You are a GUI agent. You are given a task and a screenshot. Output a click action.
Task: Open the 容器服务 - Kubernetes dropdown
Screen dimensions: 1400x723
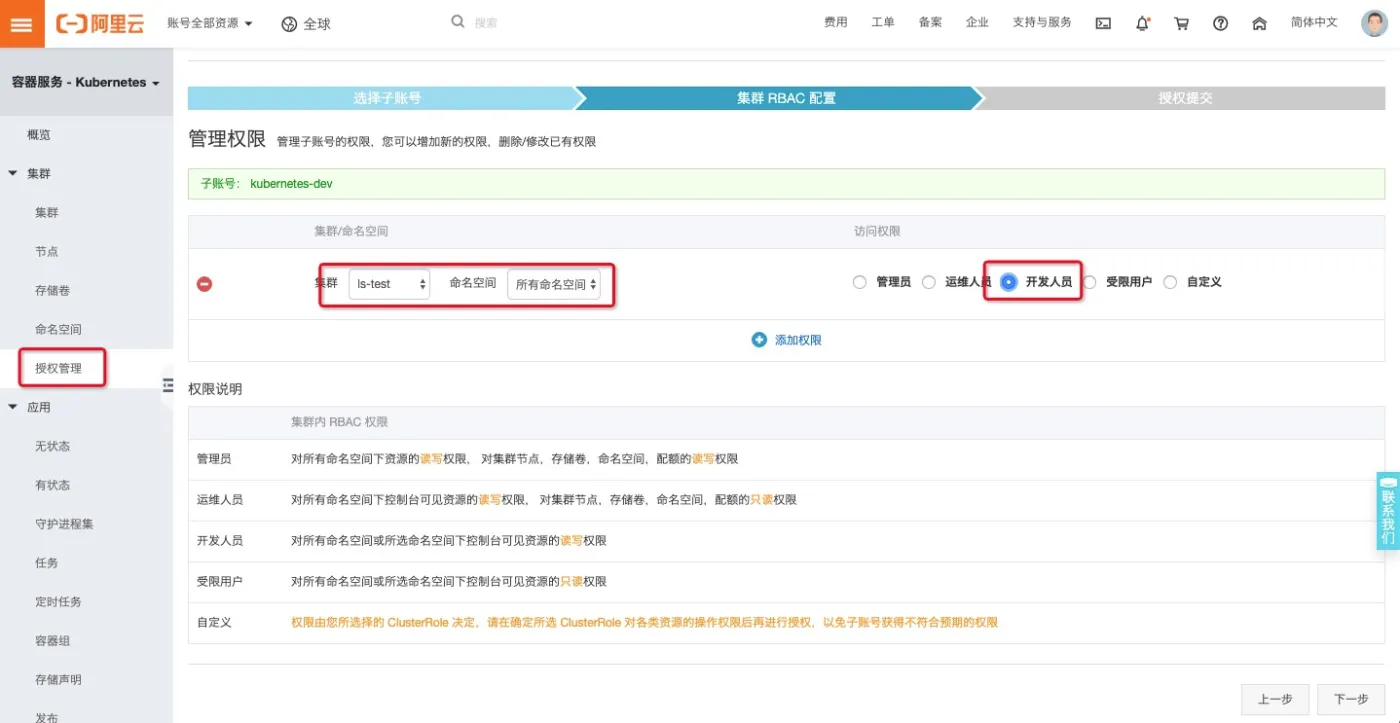tap(86, 82)
